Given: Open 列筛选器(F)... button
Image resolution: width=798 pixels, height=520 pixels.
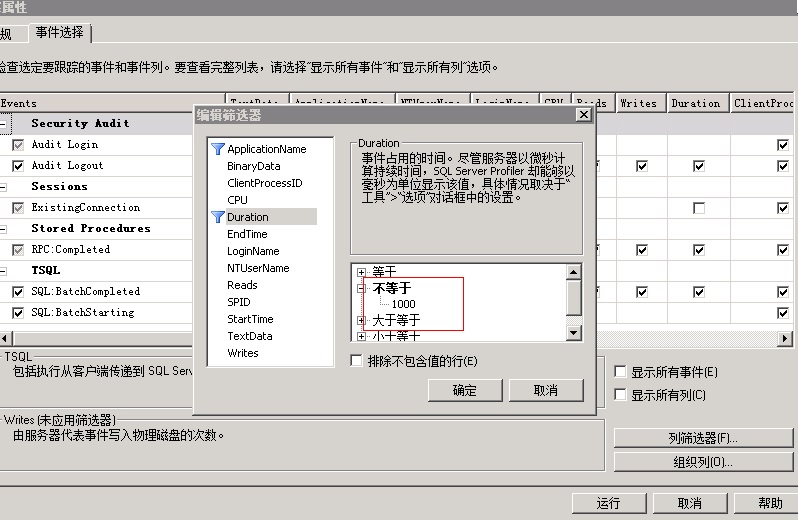Looking at the screenshot, I should 703,438.
